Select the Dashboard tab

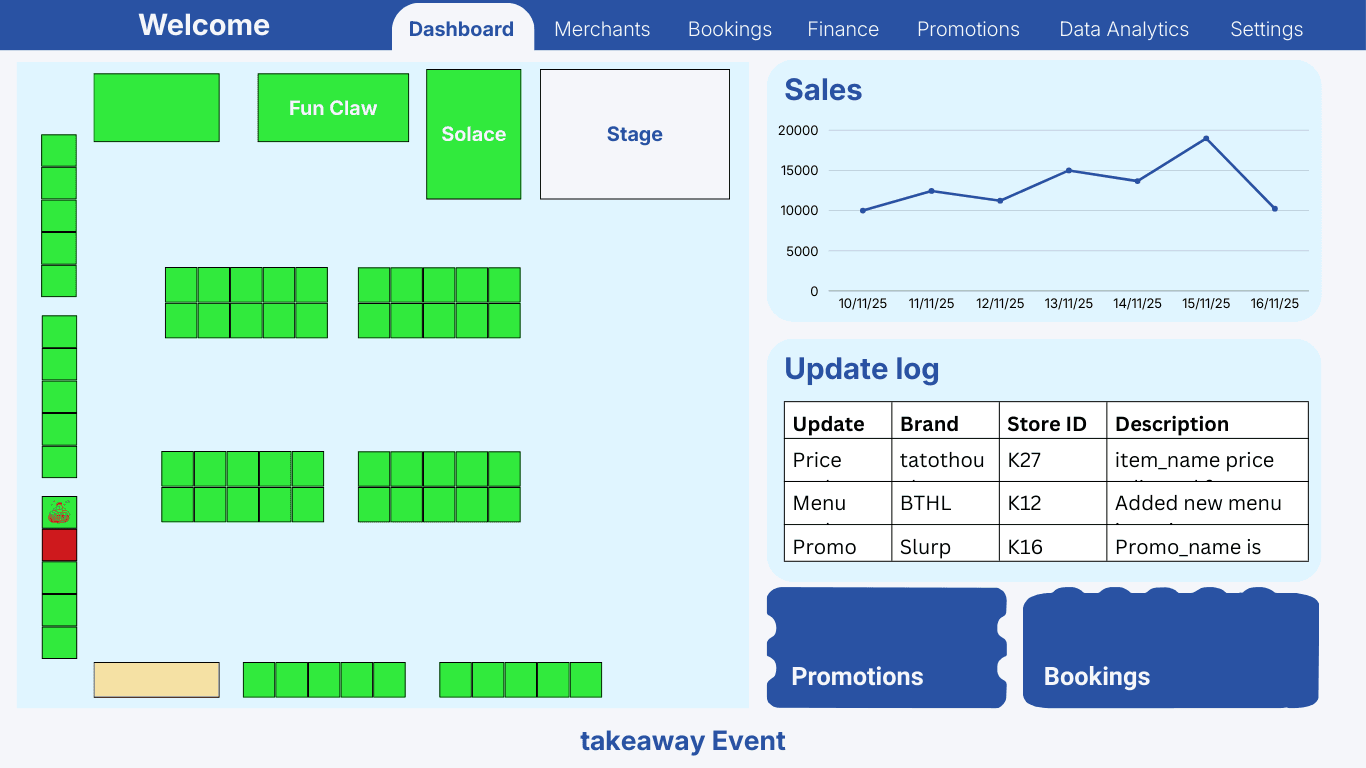pyautogui.click(x=461, y=29)
